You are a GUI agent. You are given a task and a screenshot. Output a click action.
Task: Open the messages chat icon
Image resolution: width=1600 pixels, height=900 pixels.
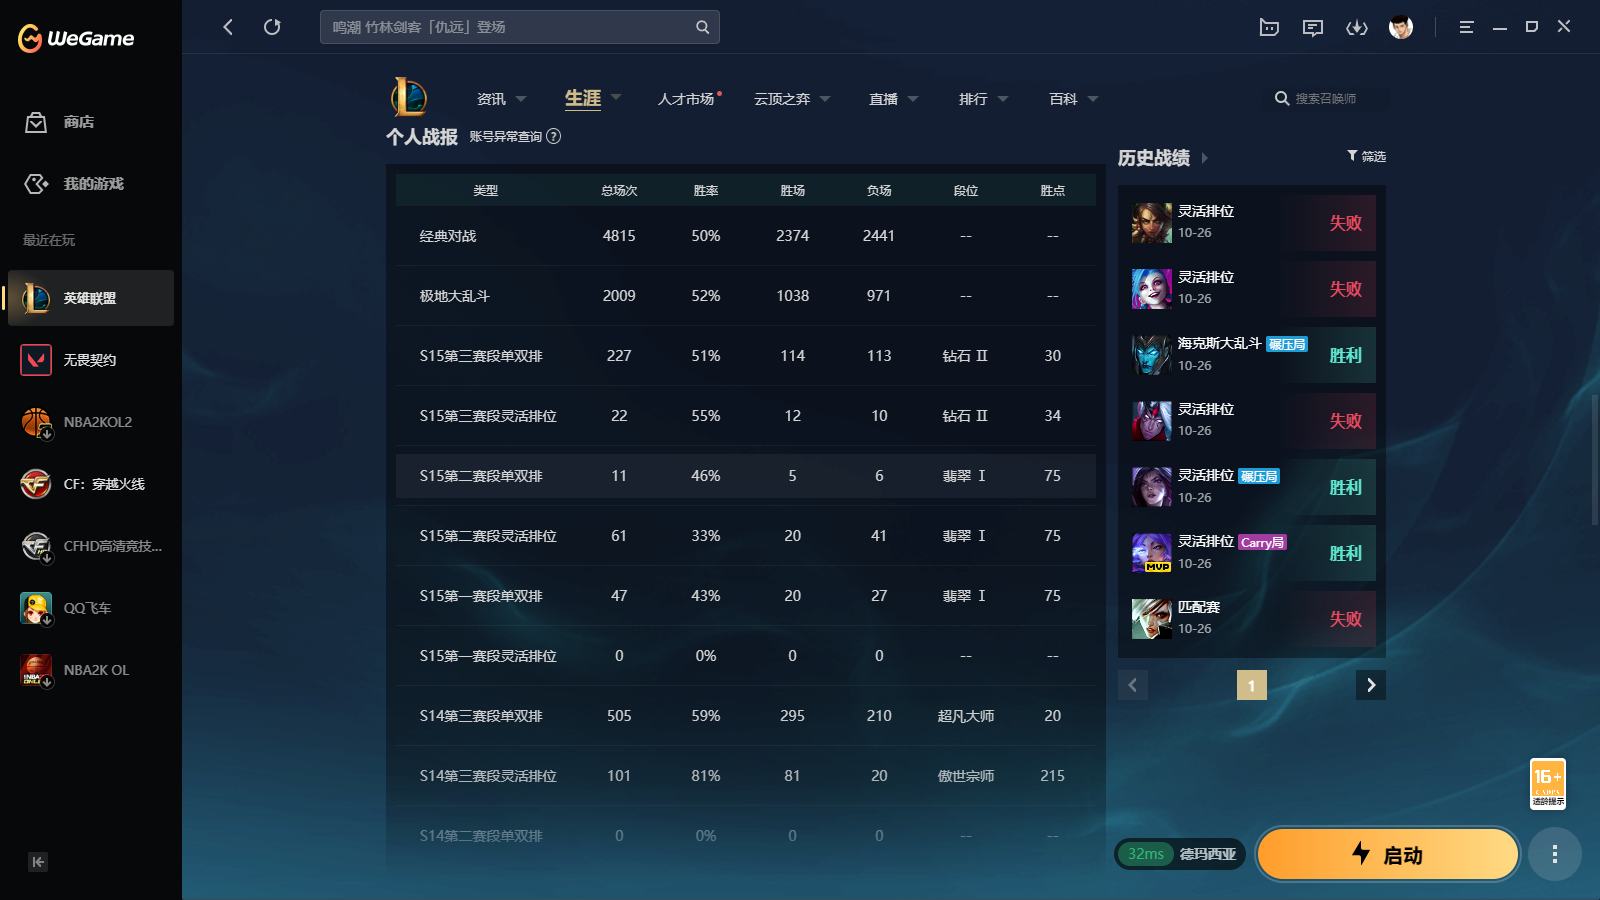click(x=1313, y=27)
